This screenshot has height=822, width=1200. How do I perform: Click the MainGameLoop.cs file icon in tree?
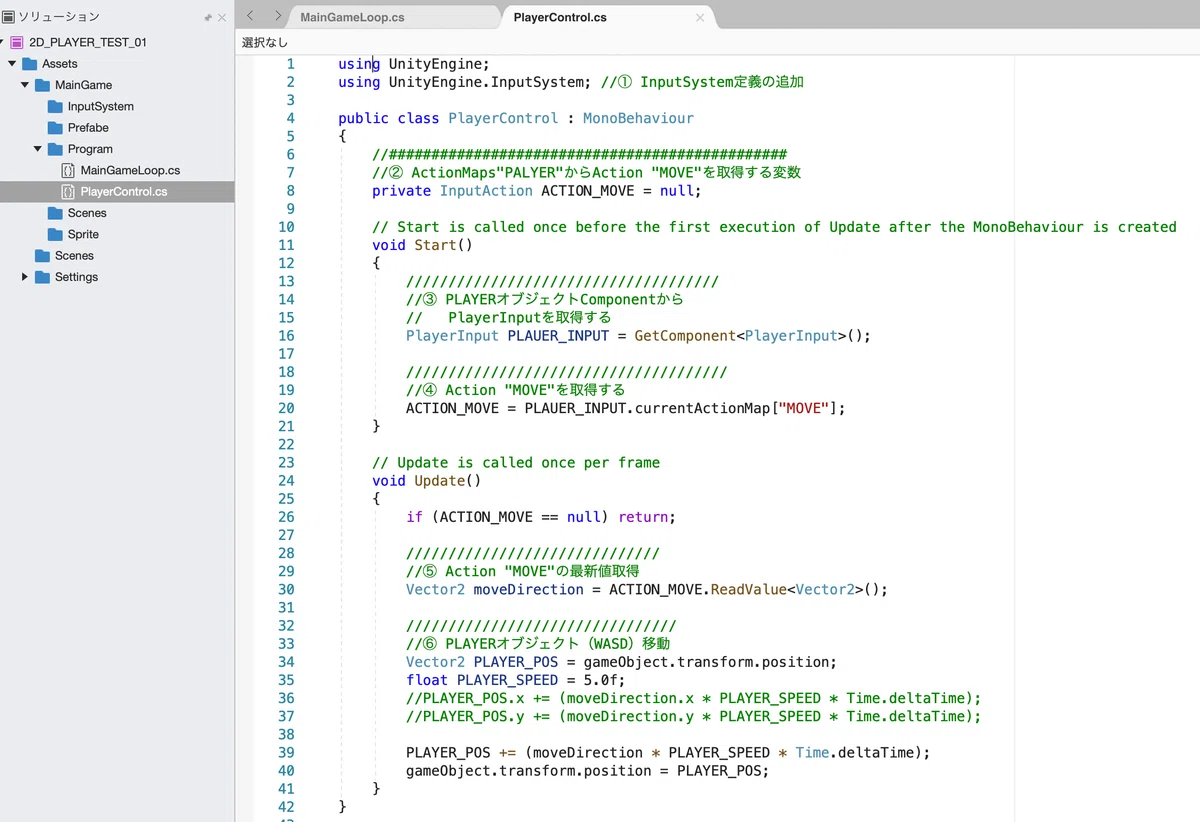click(68, 170)
